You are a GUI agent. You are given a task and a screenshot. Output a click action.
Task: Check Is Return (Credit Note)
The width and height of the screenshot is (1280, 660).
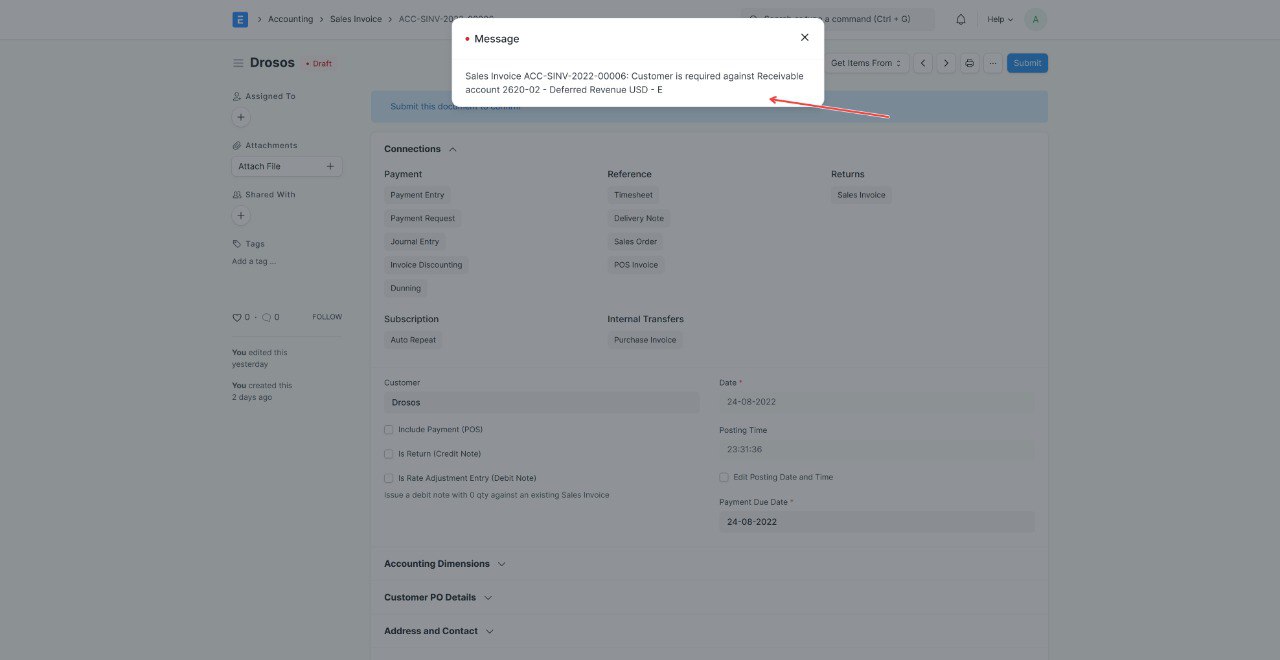pyautogui.click(x=388, y=453)
